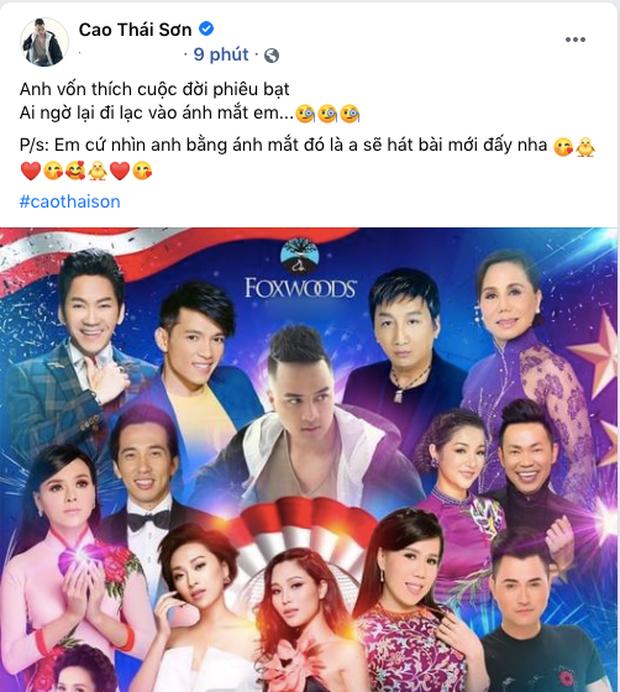Click the chick emoji ending the P/s line
Image resolution: width=620 pixels, height=692 pixels.
[x=585, y=147]
